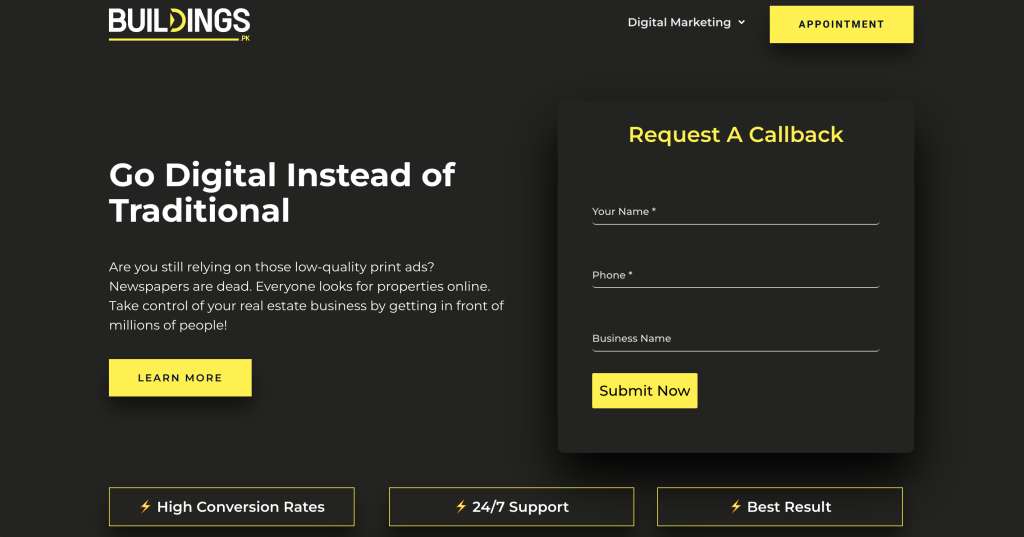Open the Digital Marketing menu

click(x=679, y=22)
